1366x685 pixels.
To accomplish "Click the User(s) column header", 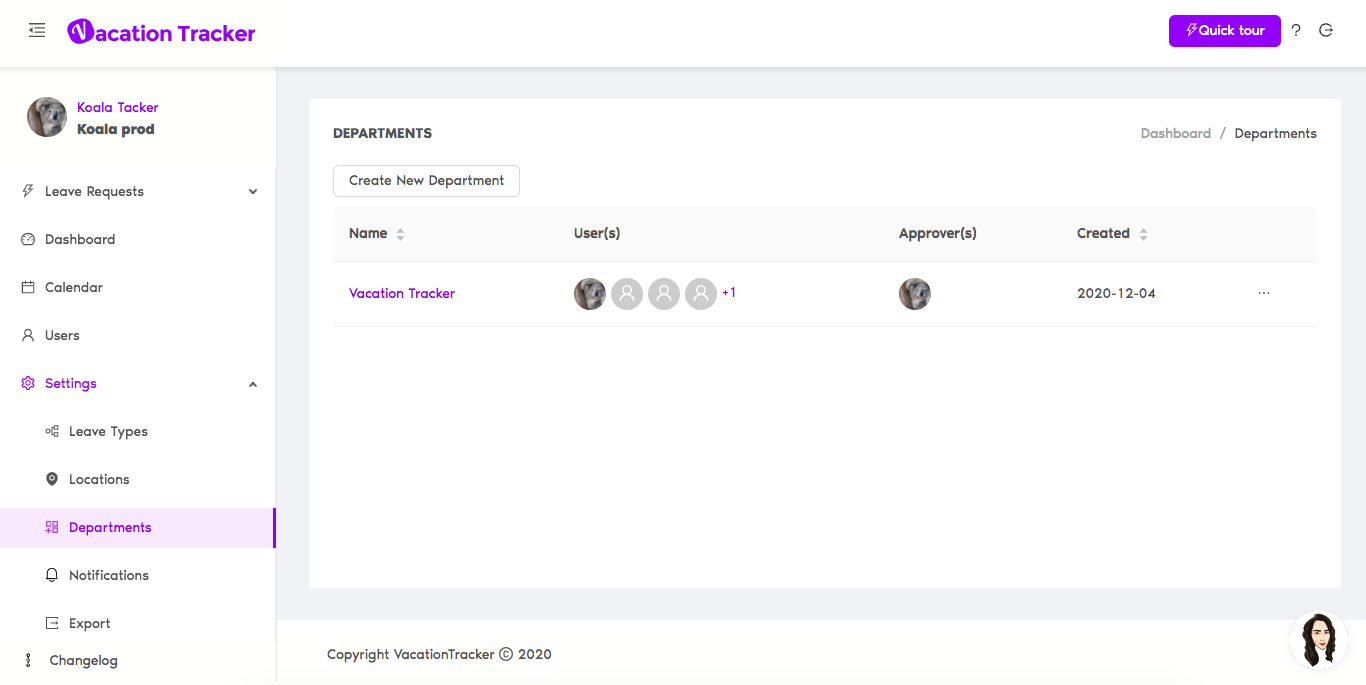I will pos(597,233).
